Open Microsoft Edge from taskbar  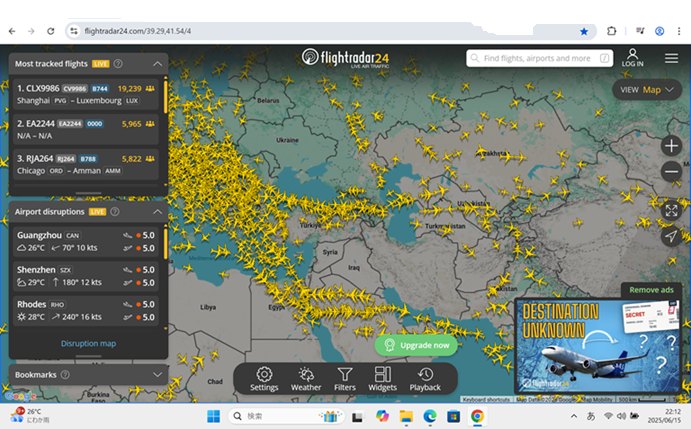pos(430,416)
